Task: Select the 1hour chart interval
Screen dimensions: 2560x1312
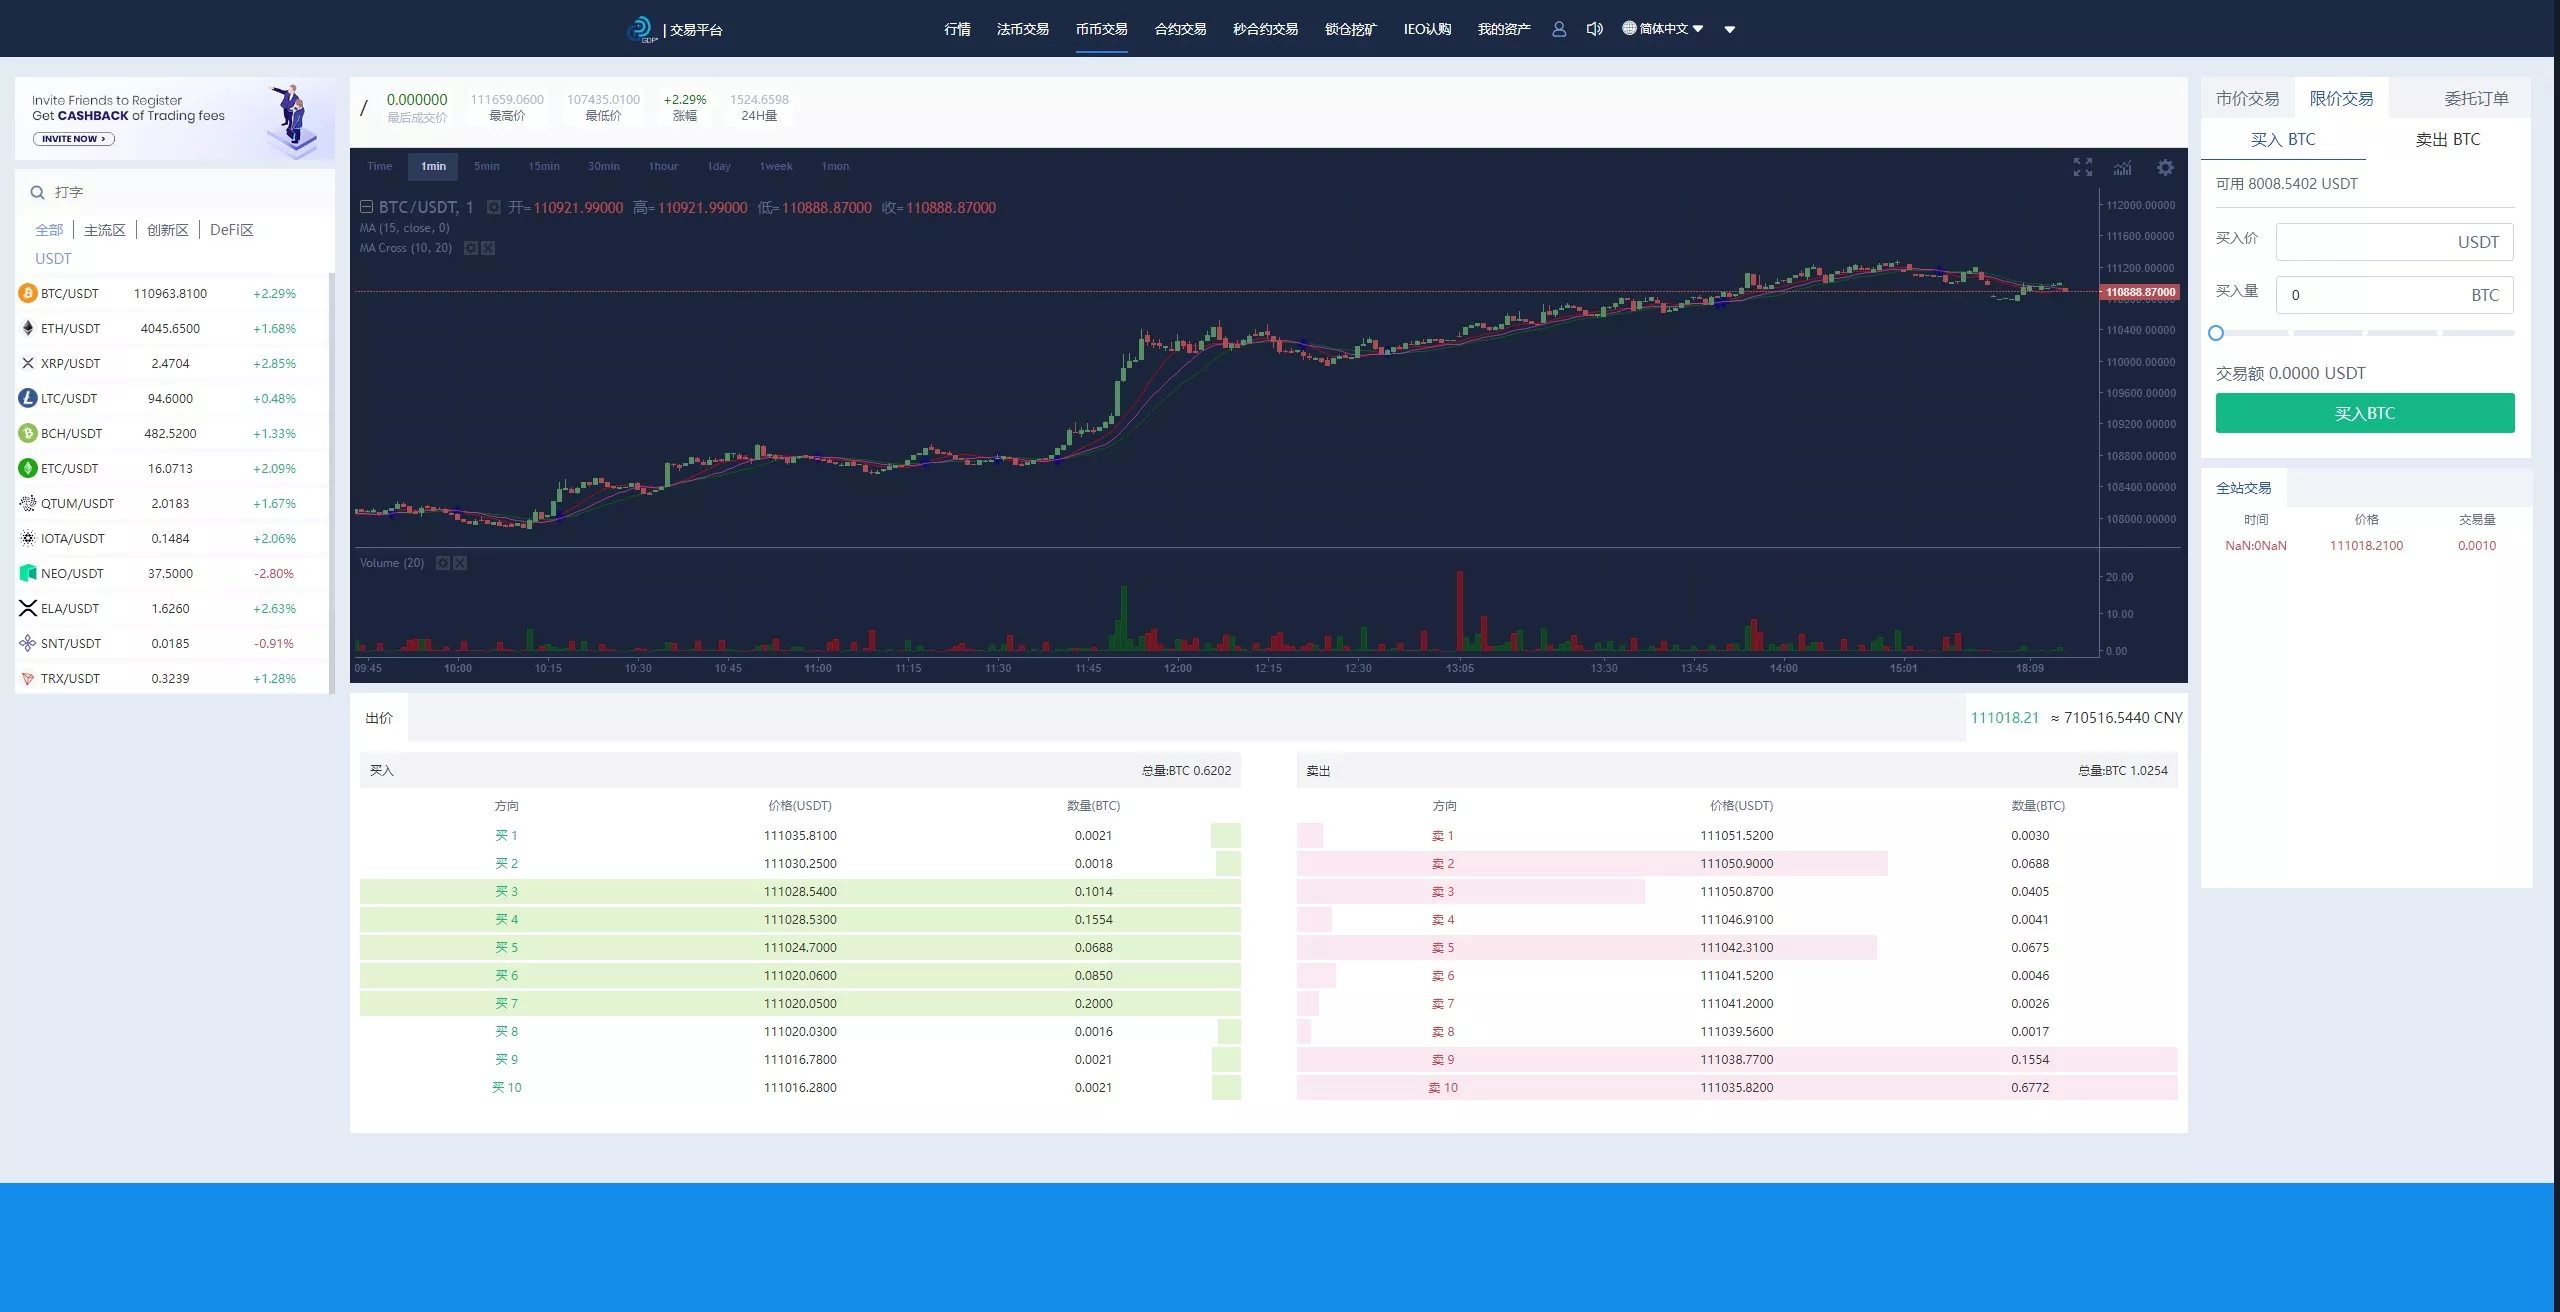Action: pos(664,166)
